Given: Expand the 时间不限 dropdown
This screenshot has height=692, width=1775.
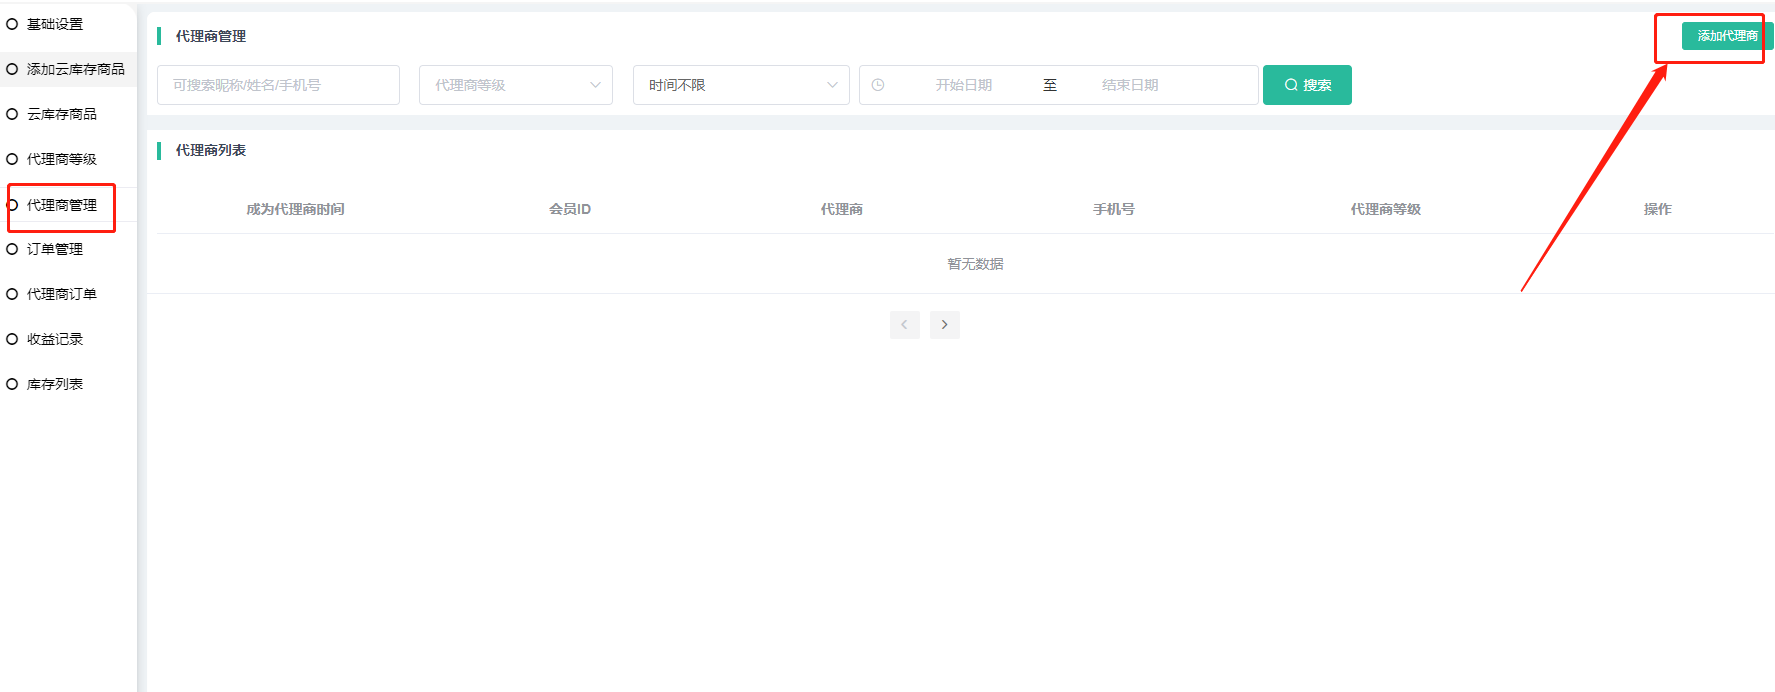Looking at the screenshot, I should coord(740,85).
